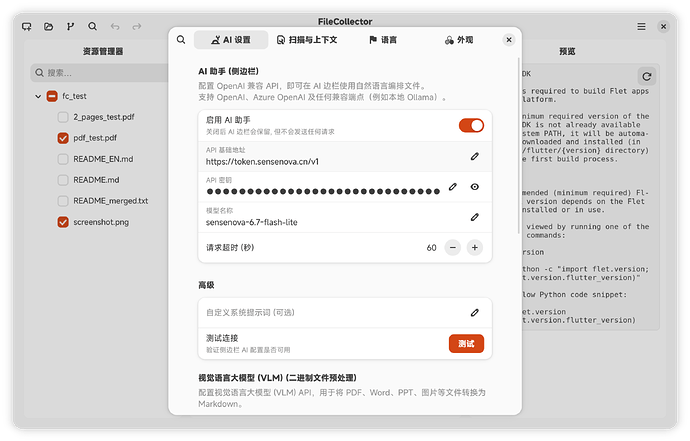Click the branch icon in the toolbar
This screenshot has height=441, width=690.
point(70,26)
